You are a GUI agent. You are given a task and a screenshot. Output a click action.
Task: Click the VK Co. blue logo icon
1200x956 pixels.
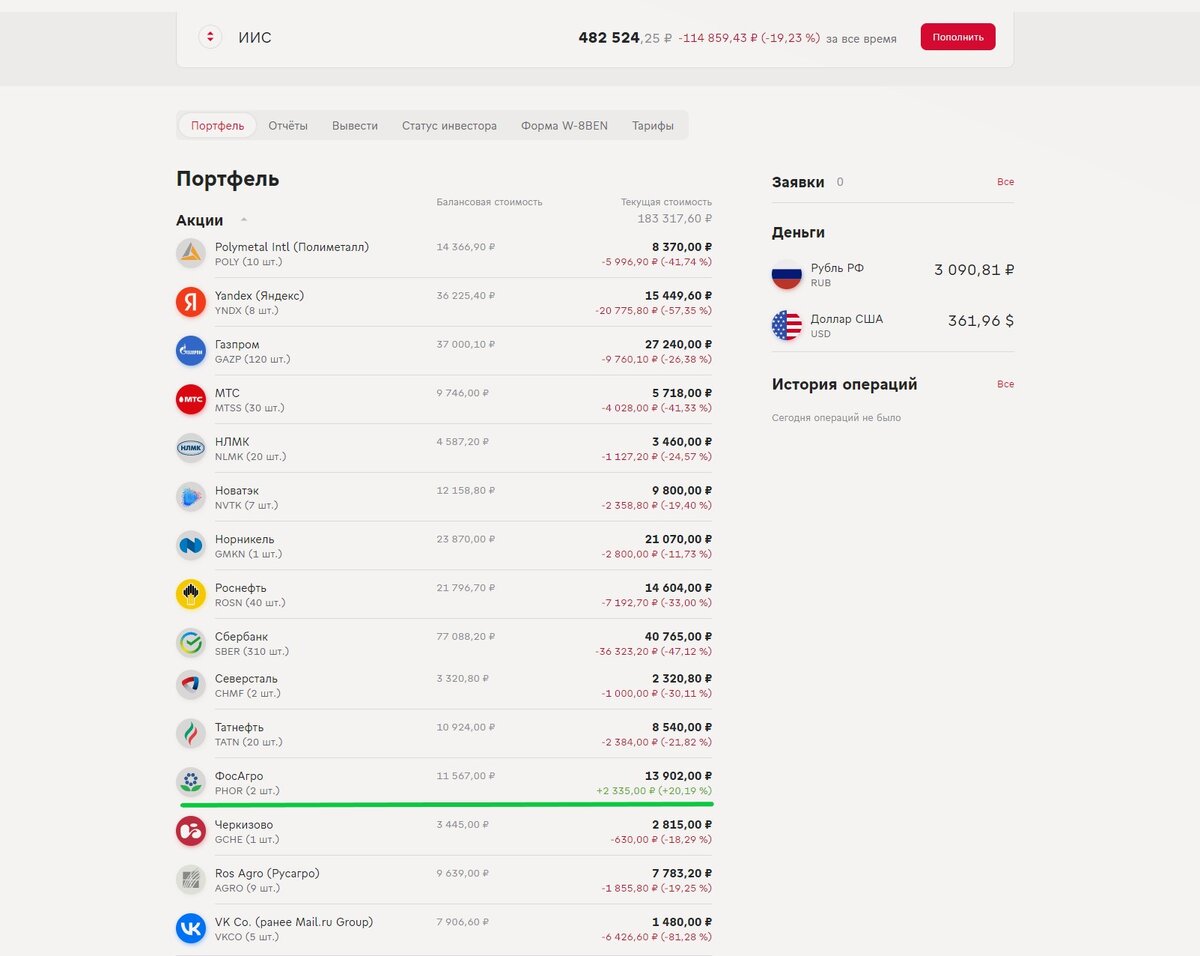(191, 928)
